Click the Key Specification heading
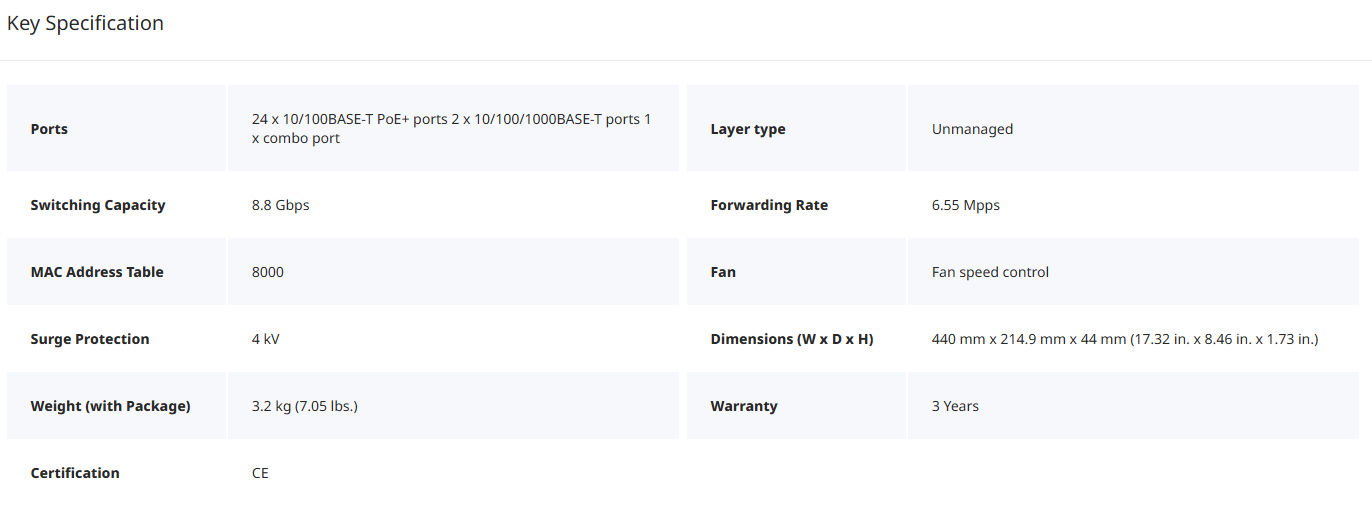 pyautogui.click(x=85, y=23)
